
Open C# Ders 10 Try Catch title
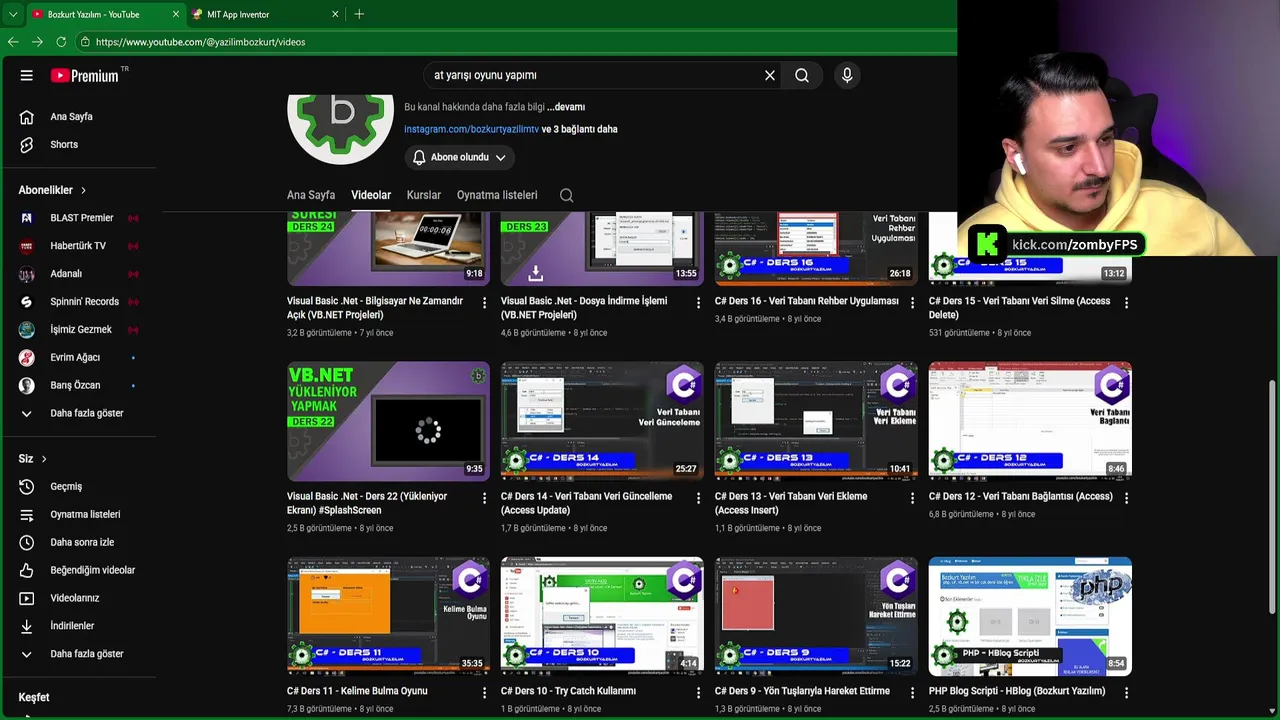pos(568,691)
